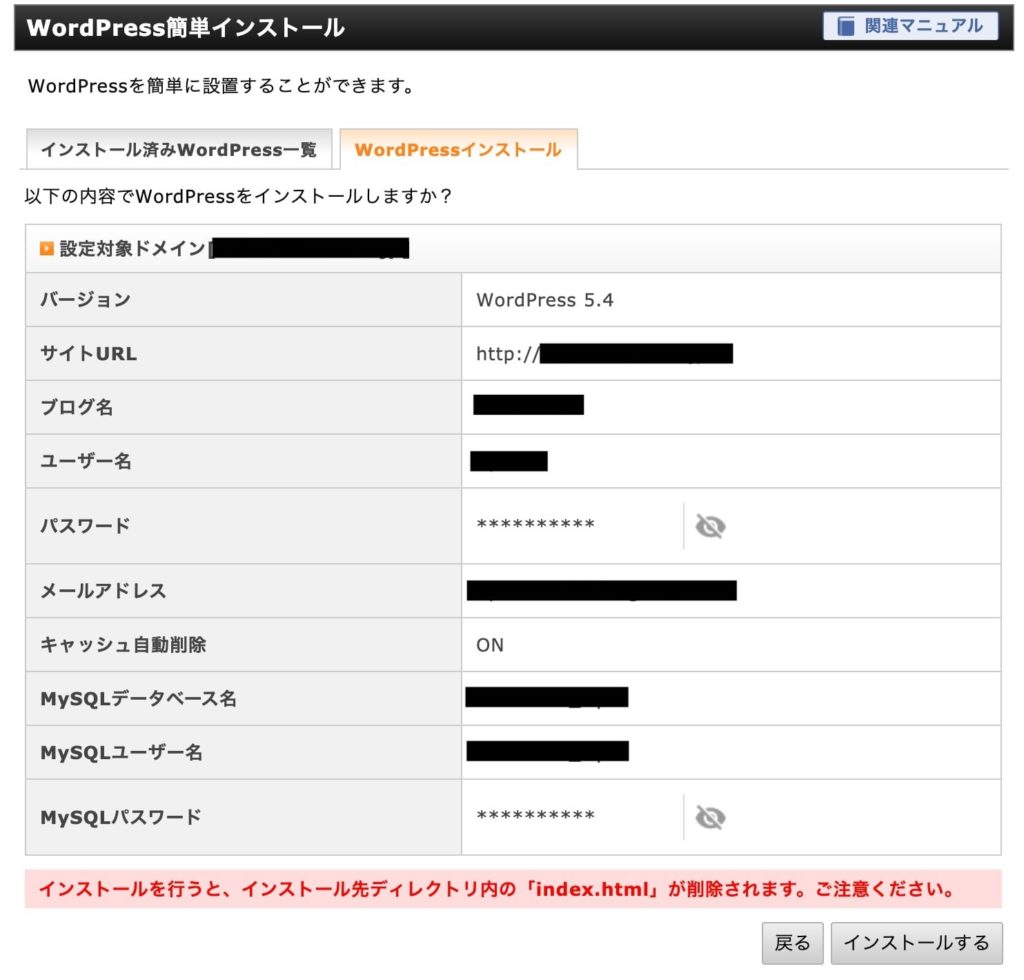The height and width of the screenshot is (980, 1024).
Task: Click the orange arrow icon beside 設定対象ドメイン
Action: pyautogui.click(x=46, y=249)
